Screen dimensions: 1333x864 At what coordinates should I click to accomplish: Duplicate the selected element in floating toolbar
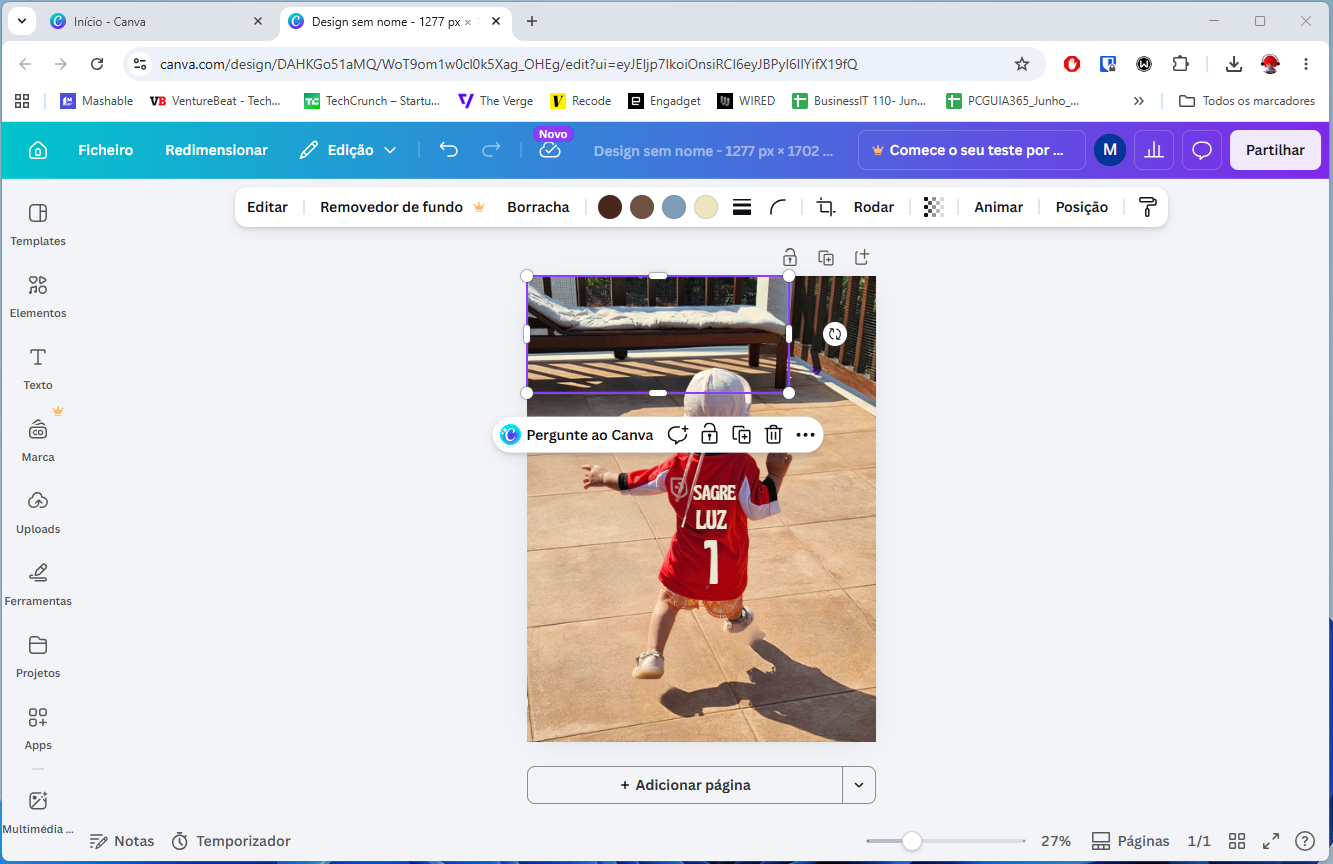click(x=741, y=434)
